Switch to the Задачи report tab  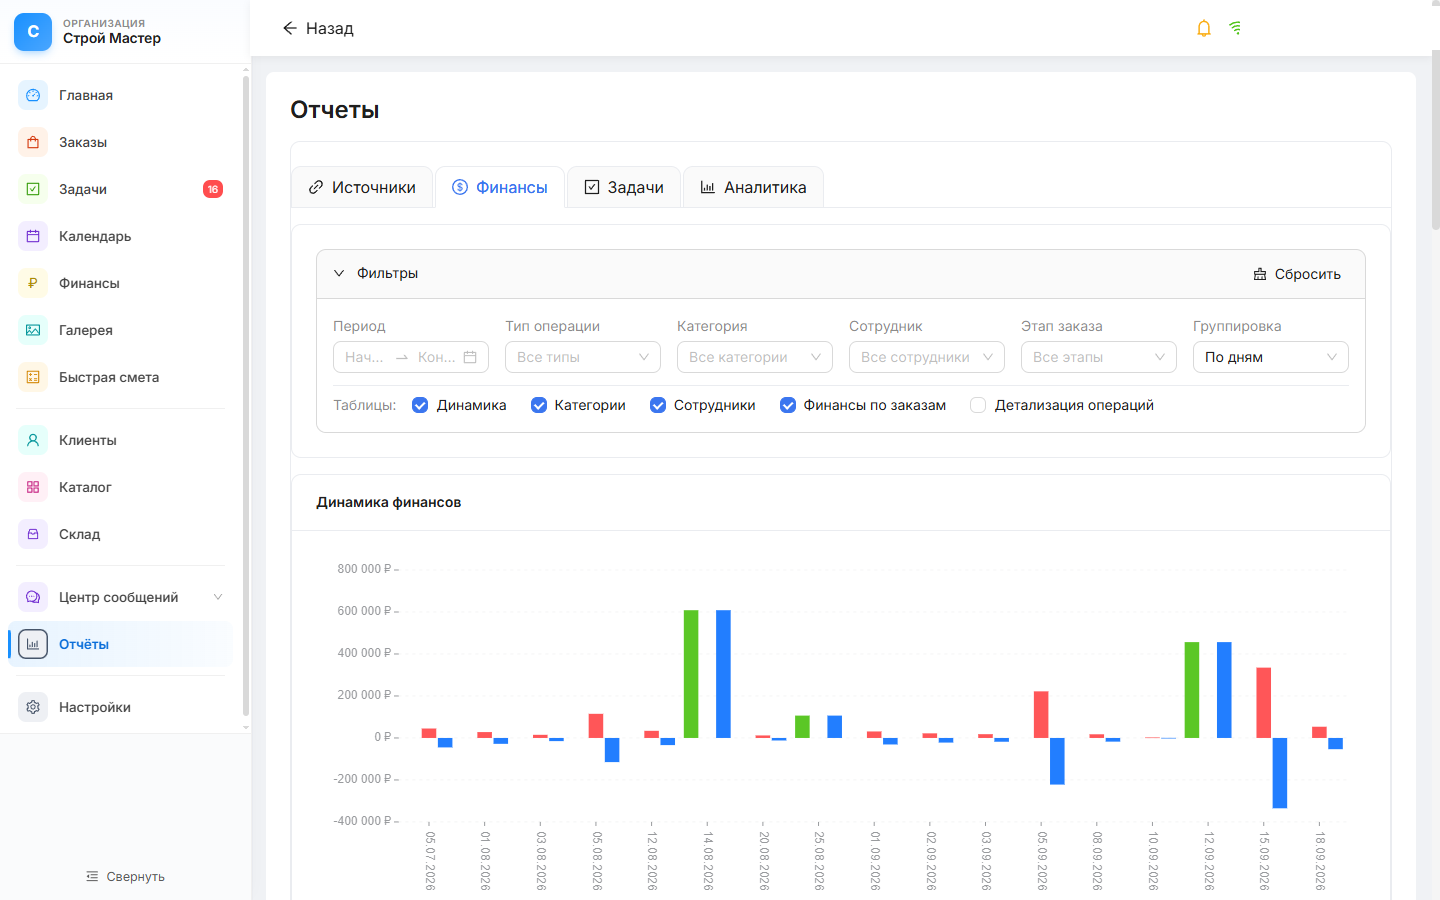[624, 187]
